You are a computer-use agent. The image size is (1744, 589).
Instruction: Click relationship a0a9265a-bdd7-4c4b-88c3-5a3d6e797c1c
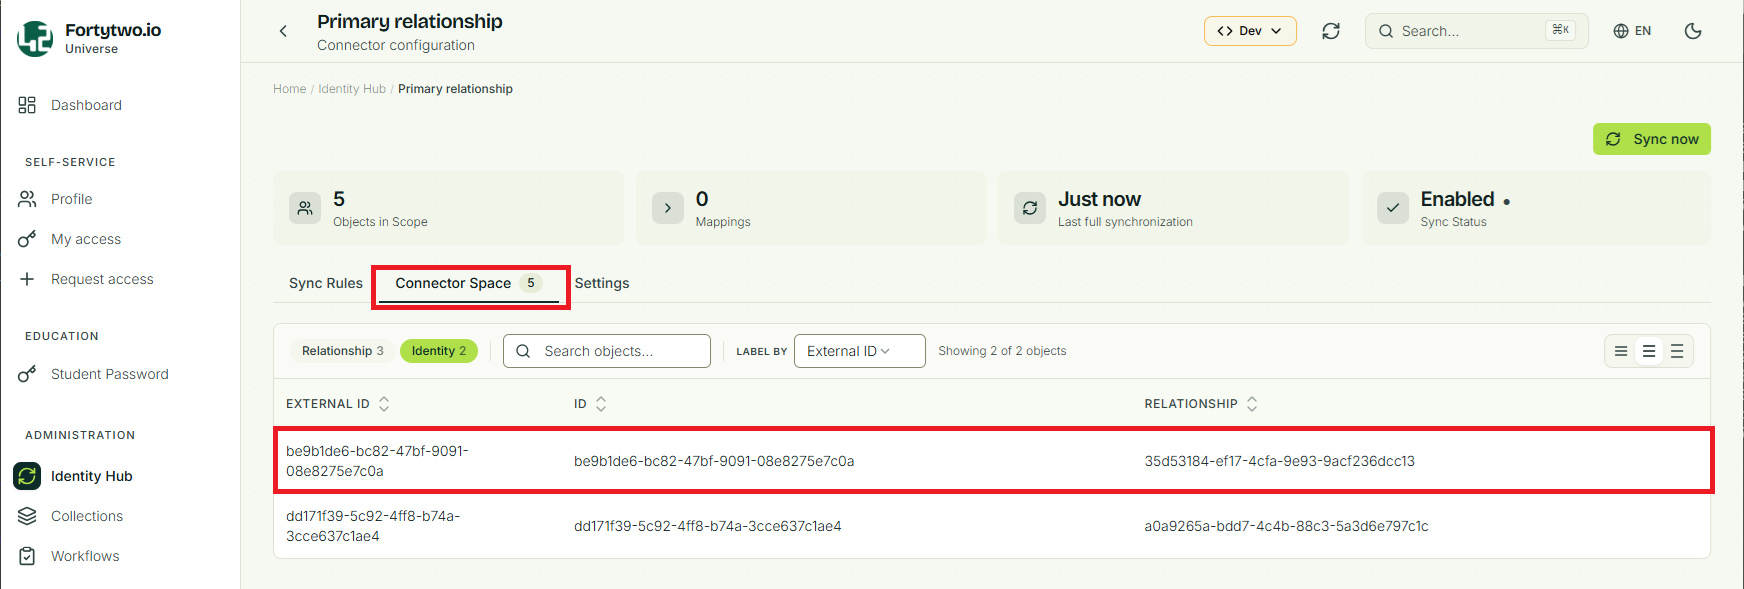pyautogui.click(x=1287, y=526)
